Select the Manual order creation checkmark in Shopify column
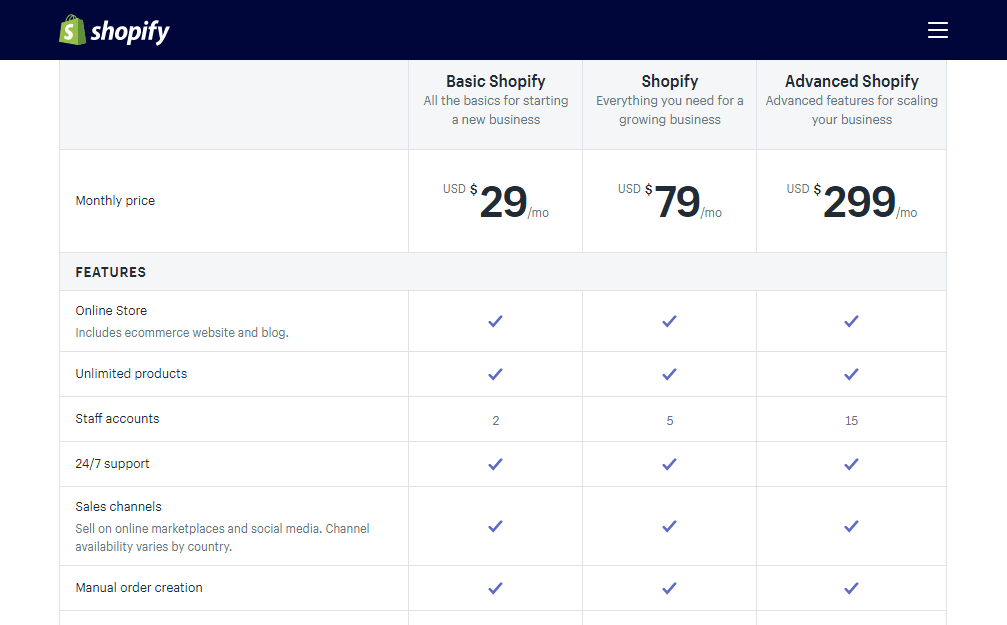Image resolution: width=1007 pixels, height=625 pixels. coord(669,588)
